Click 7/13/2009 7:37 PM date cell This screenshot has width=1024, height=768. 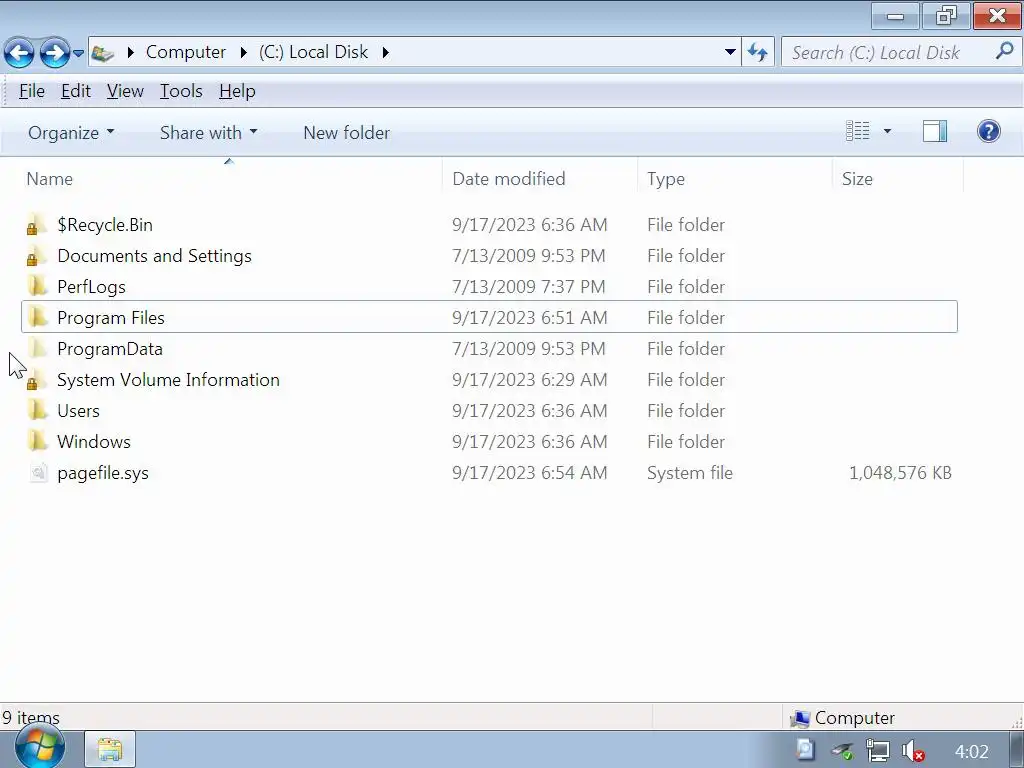[x=528, y=287]
